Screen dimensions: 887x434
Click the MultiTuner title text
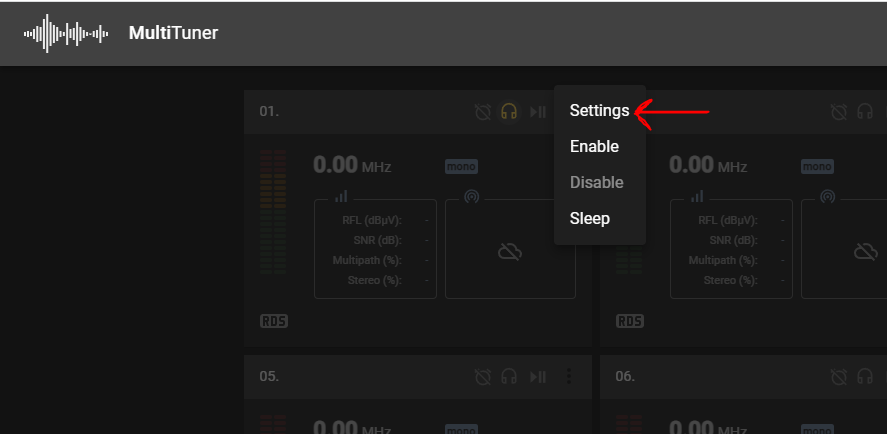(x=173, y=33)
